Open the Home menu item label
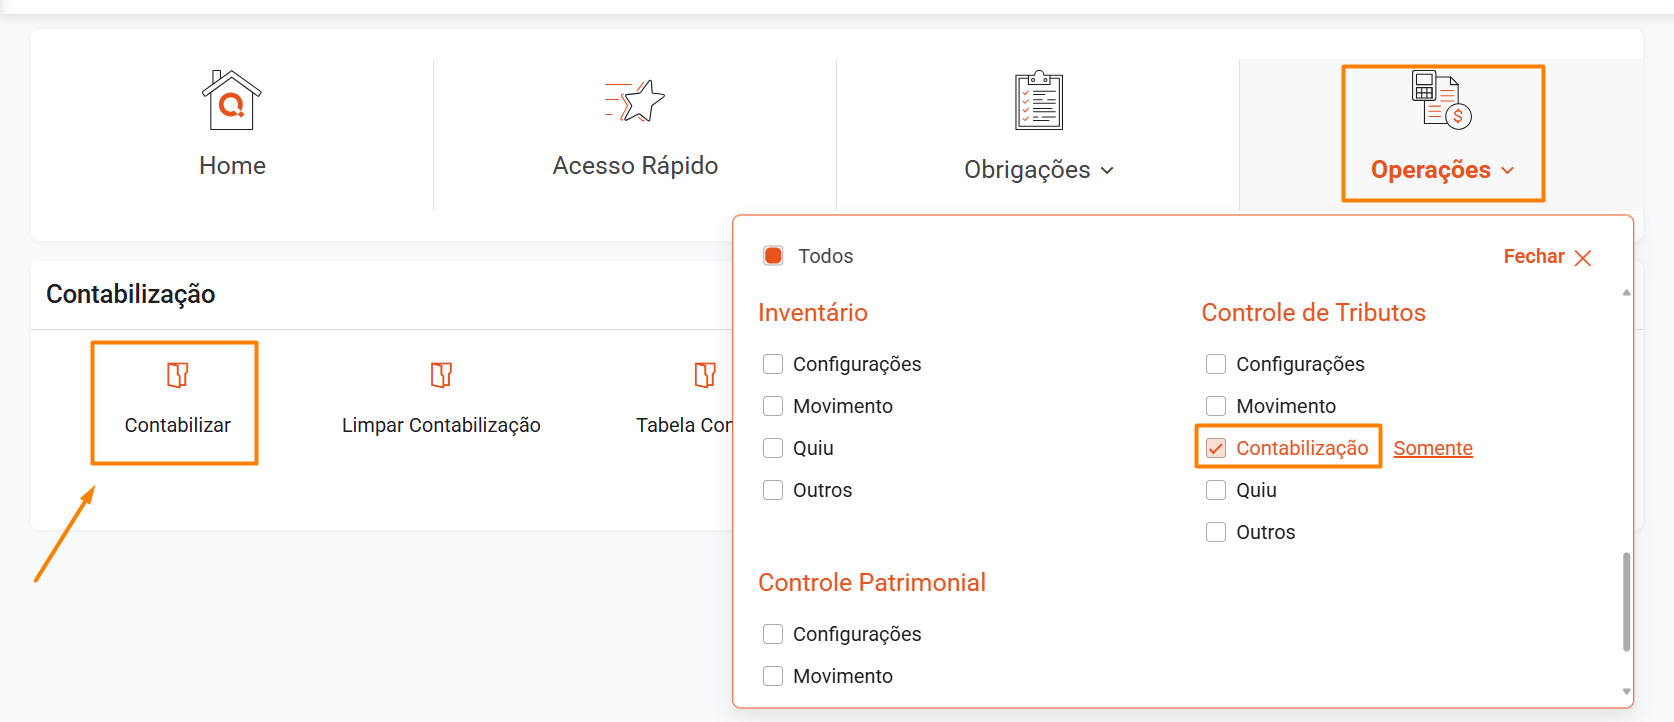Image resolution: width=1674 pixels, height=722 pixels. point(232,166)
